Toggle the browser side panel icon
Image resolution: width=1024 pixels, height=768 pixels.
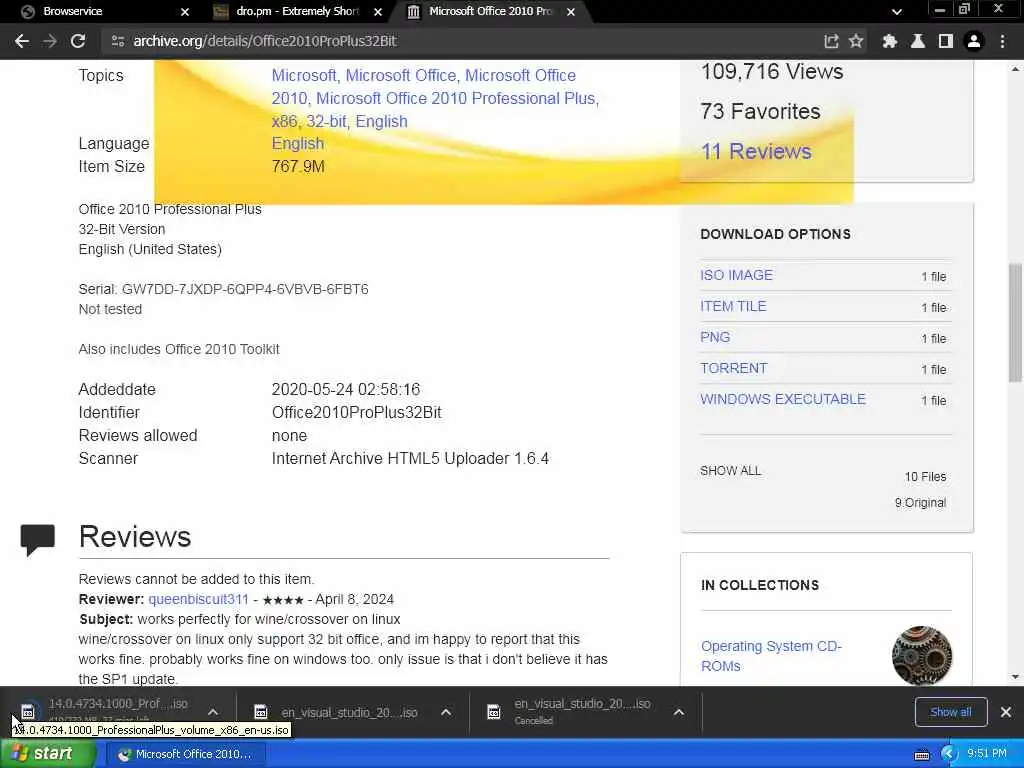946,41
